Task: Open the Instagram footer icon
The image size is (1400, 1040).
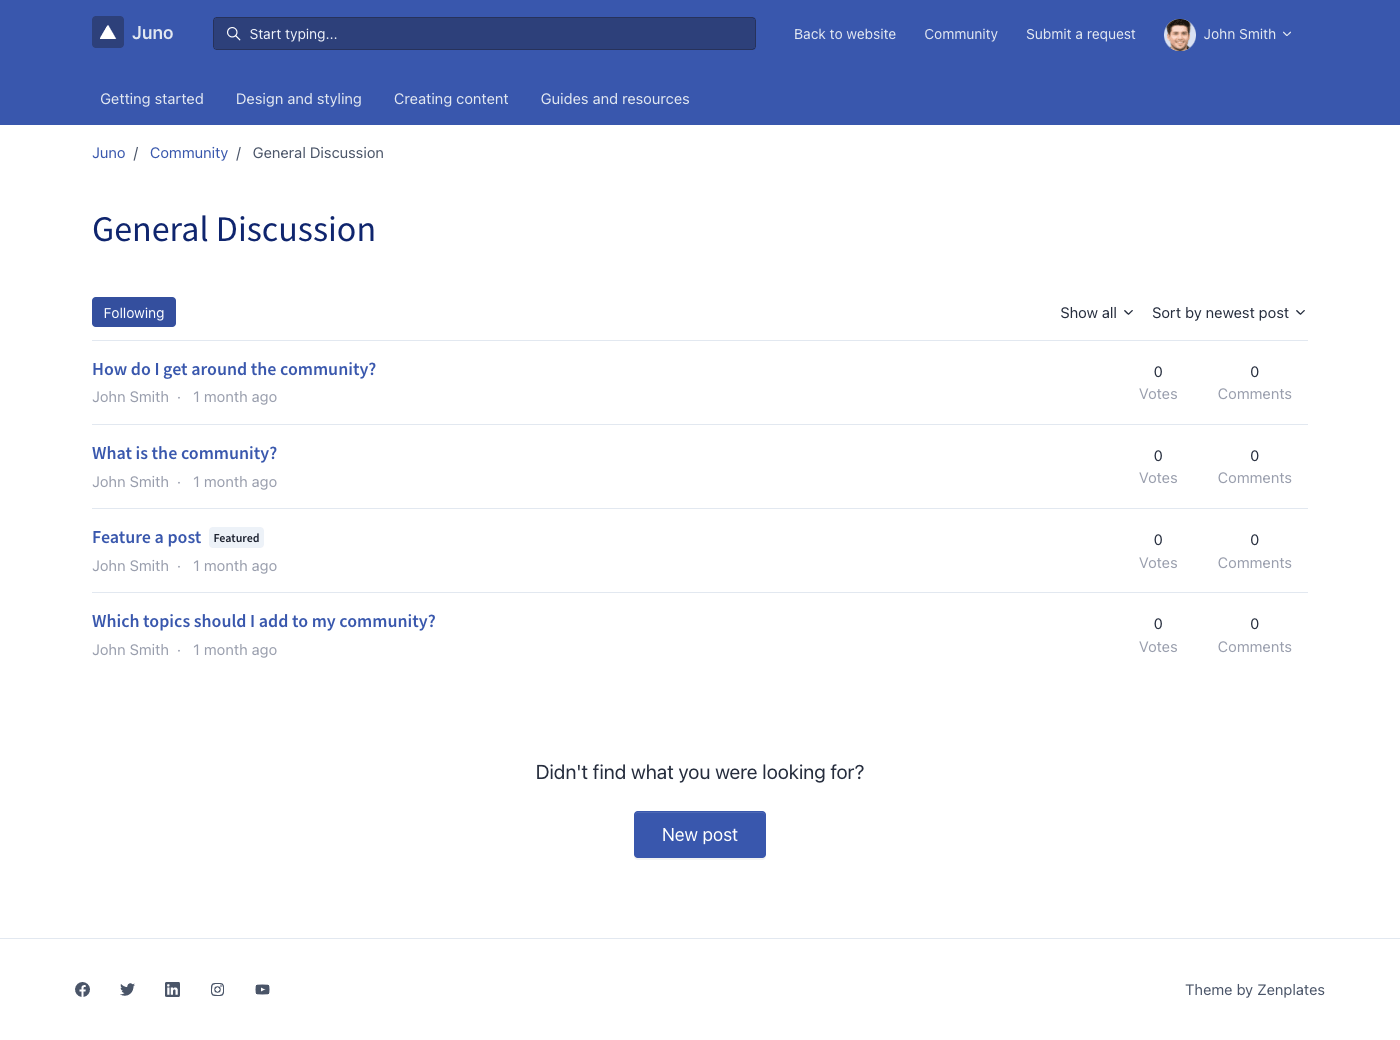Action: point(218,990)
